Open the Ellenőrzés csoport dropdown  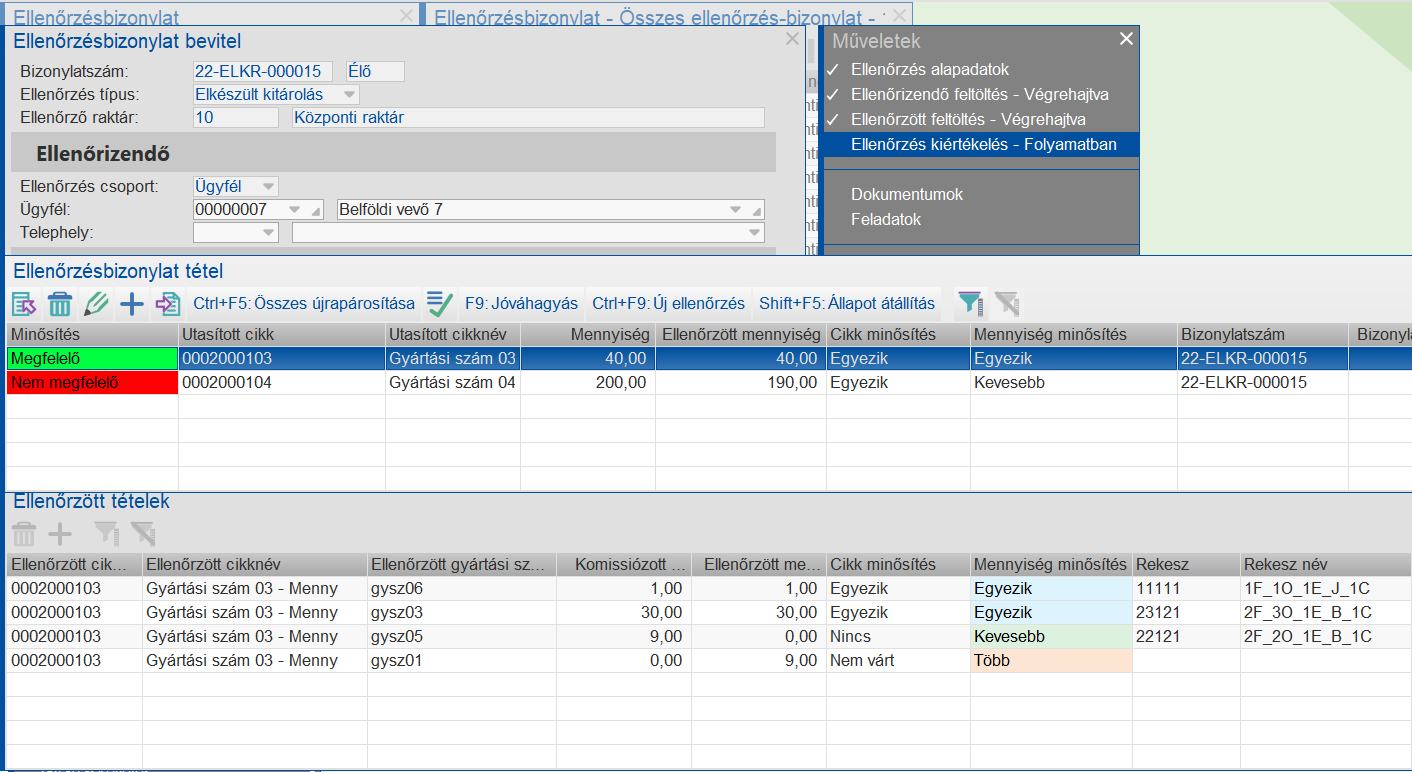coord(268,187)
